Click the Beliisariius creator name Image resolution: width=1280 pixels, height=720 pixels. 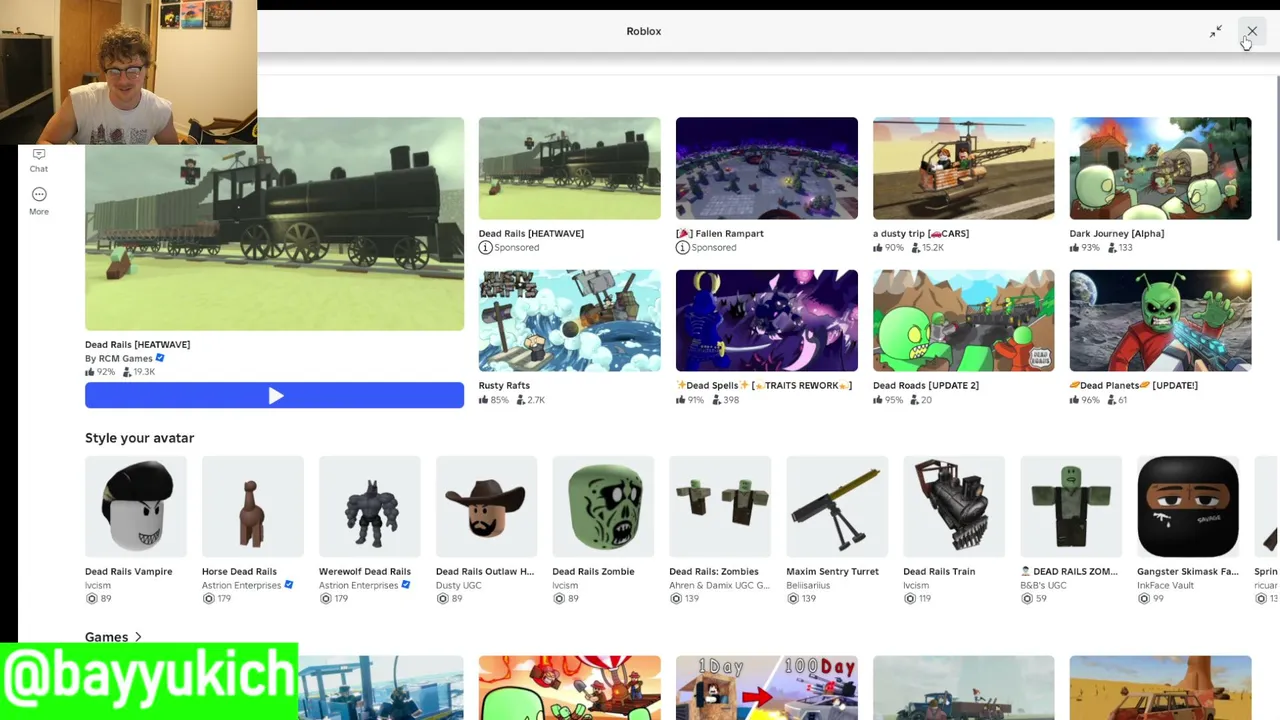(808, 585)
